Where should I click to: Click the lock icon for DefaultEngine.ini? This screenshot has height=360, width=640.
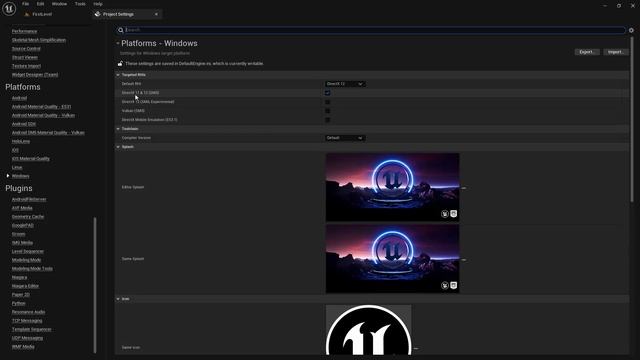pos(120,63)
